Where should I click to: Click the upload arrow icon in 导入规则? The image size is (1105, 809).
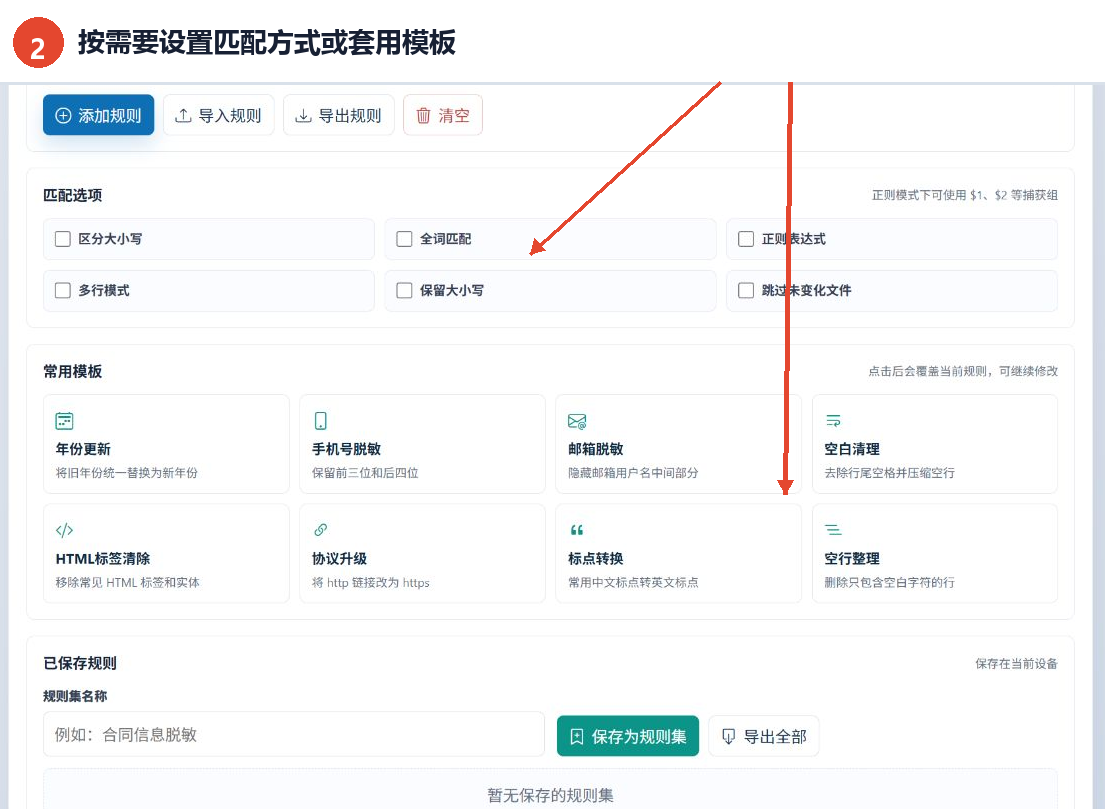183,116
